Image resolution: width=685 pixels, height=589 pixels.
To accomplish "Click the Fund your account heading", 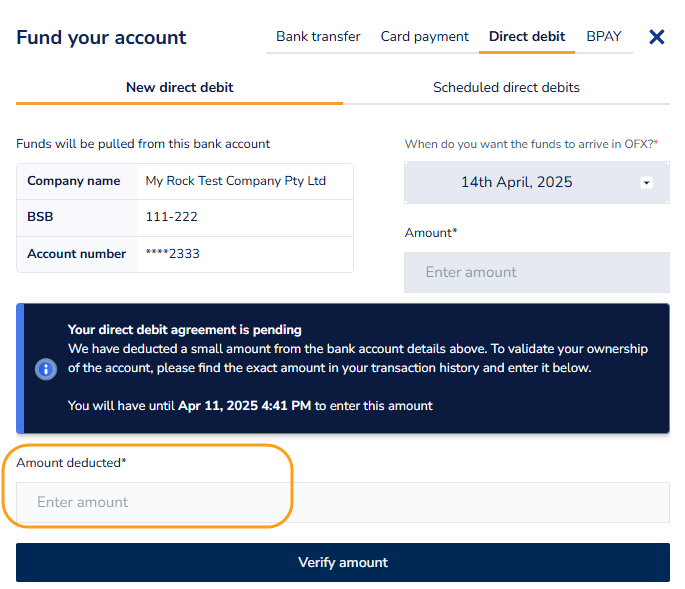I will coord(101,38).
